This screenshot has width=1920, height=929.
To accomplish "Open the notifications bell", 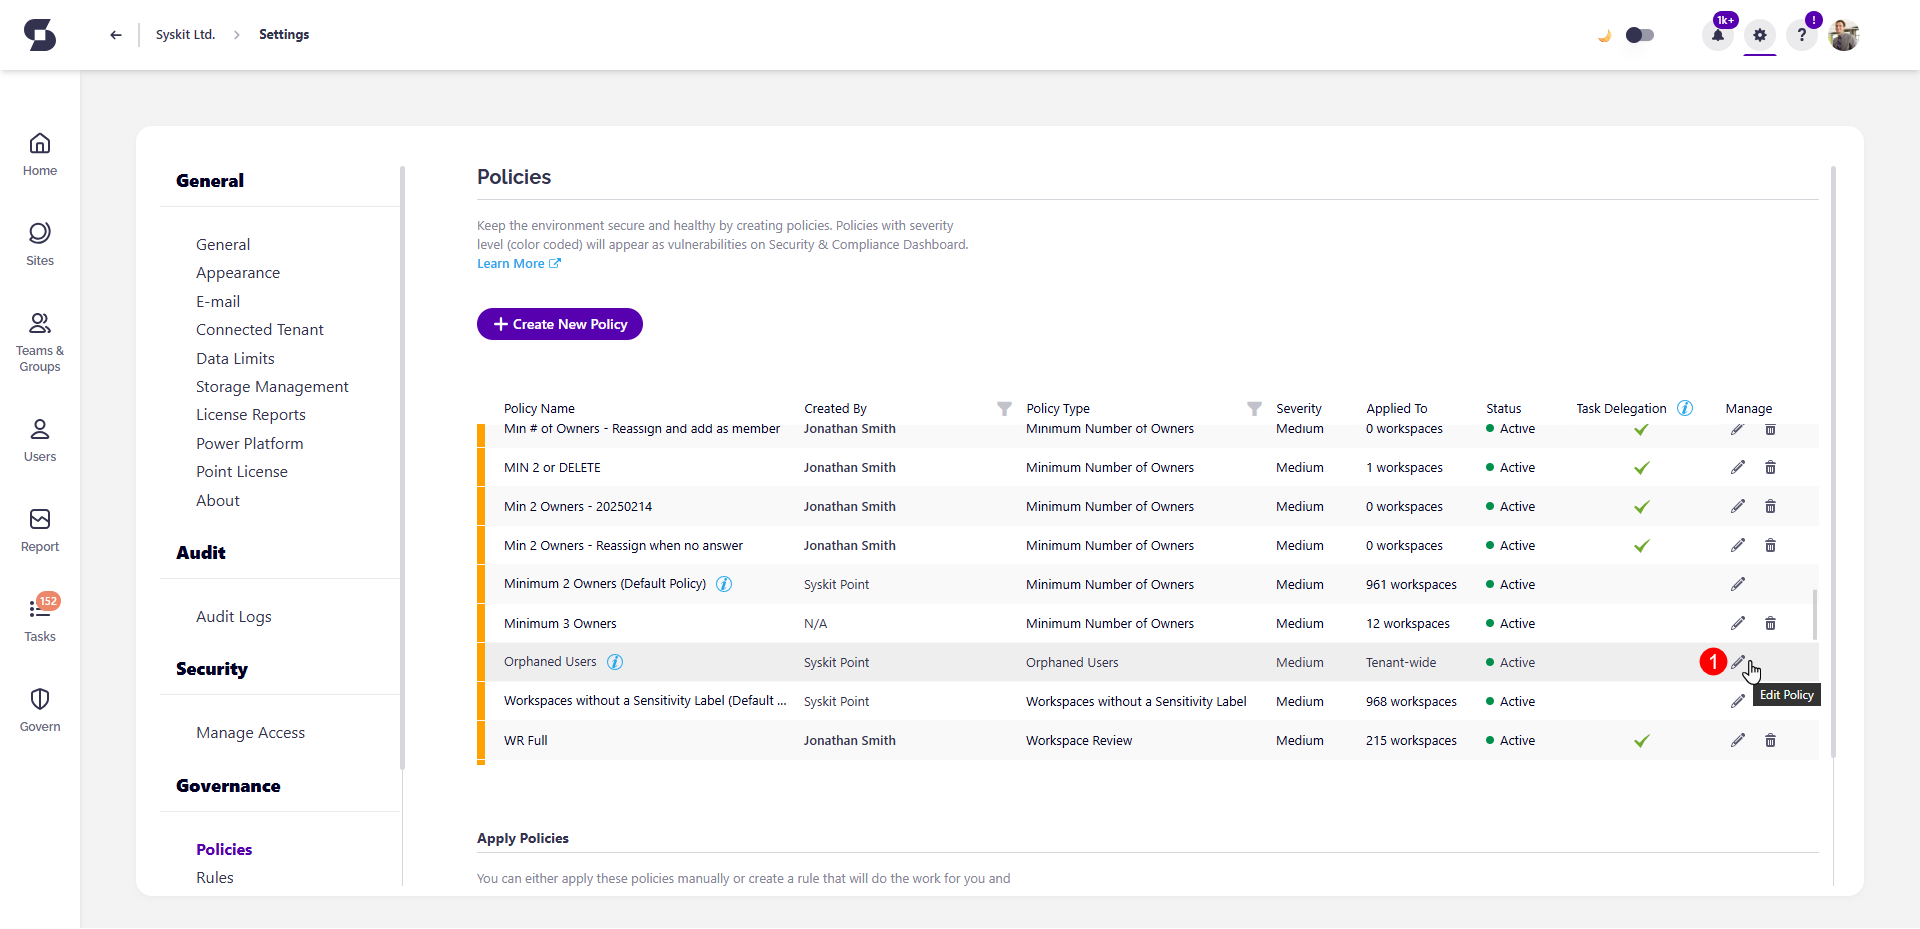I will [1717, 34].
